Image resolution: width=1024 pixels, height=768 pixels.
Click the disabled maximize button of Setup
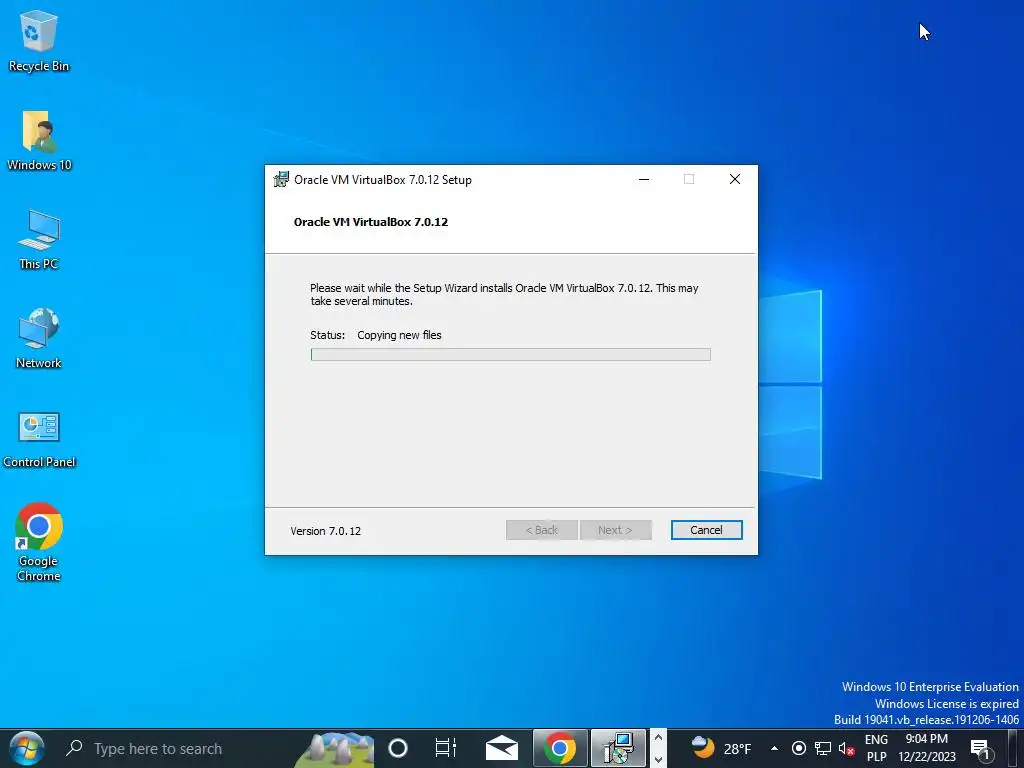pos(689,180)
